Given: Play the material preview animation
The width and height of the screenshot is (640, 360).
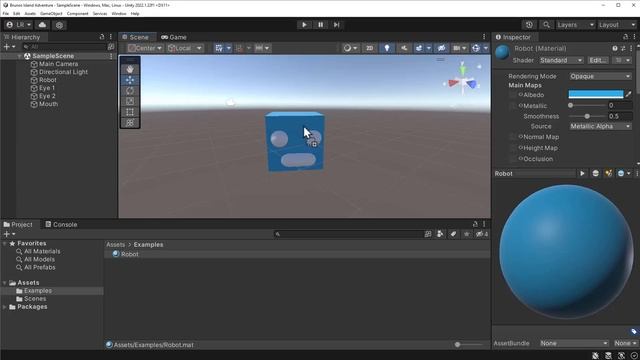Looking at the screenshot, I should [582, 173].
